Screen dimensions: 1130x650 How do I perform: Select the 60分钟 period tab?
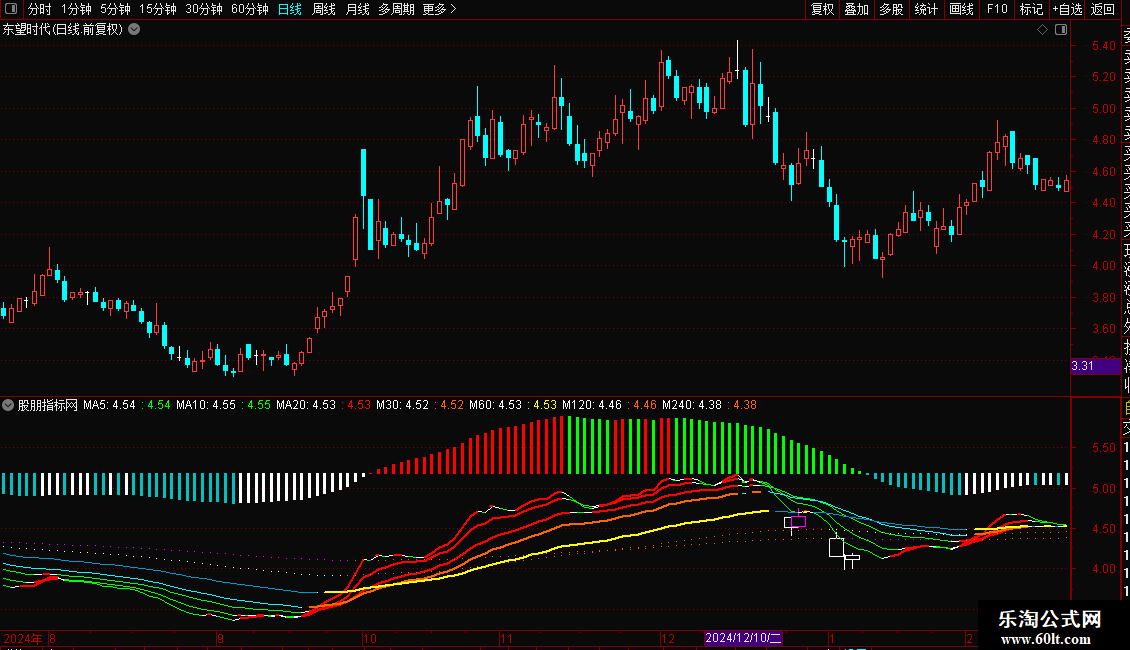coord(250,9)
